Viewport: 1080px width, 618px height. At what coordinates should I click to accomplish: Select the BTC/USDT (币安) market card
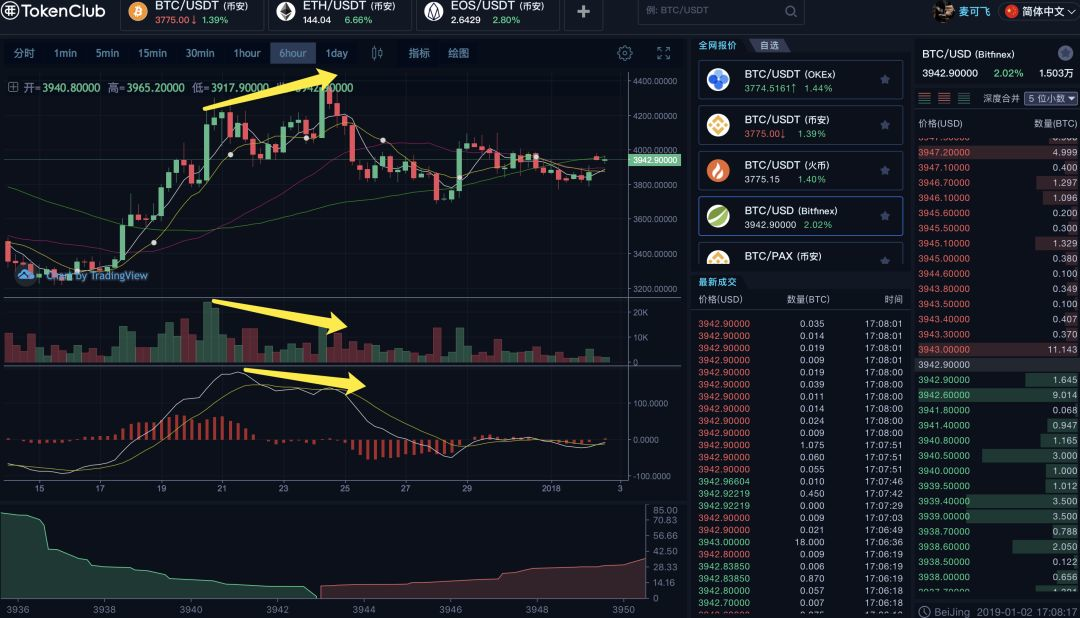[x=800, y=125]
